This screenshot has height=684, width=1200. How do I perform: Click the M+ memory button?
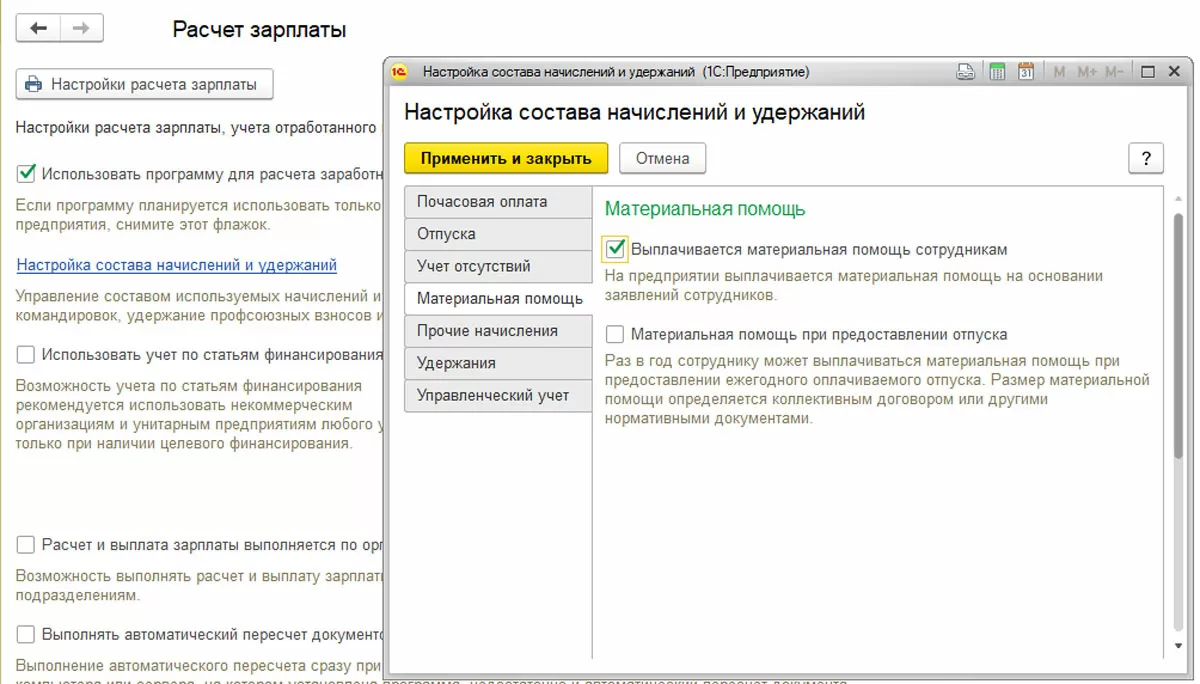pos(1088,71)
